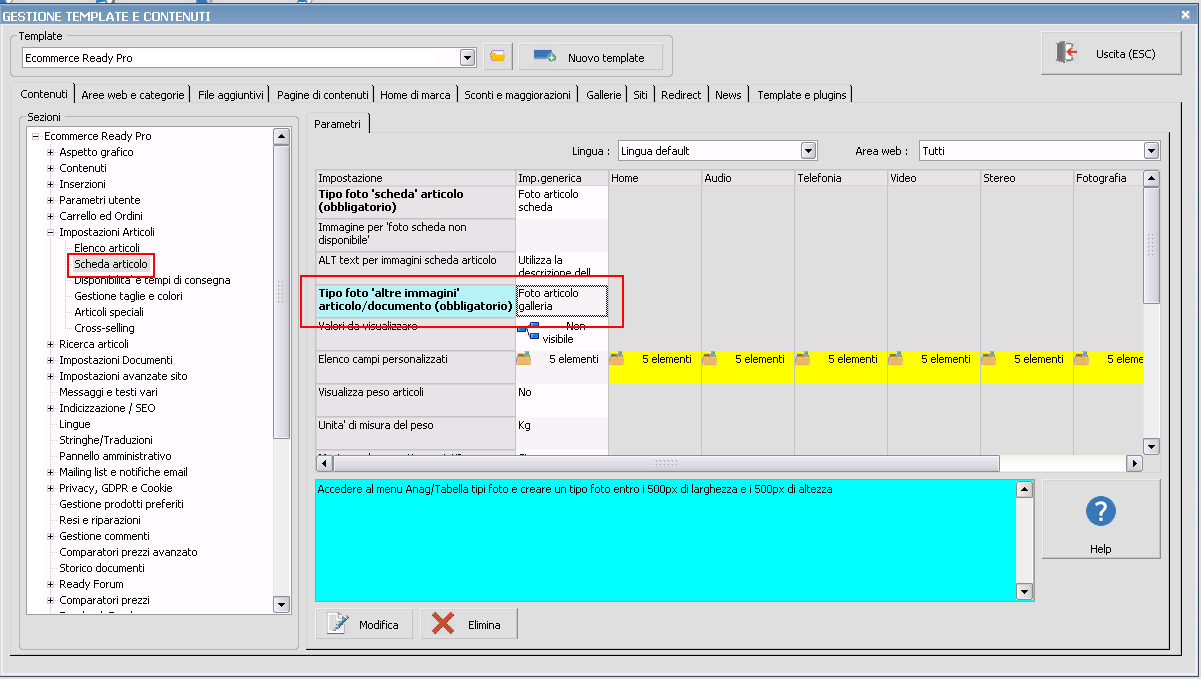Collapse the Impostazioni Articoli node
1201x679 pixels.
pyautogui.click(x=50, y=232)
